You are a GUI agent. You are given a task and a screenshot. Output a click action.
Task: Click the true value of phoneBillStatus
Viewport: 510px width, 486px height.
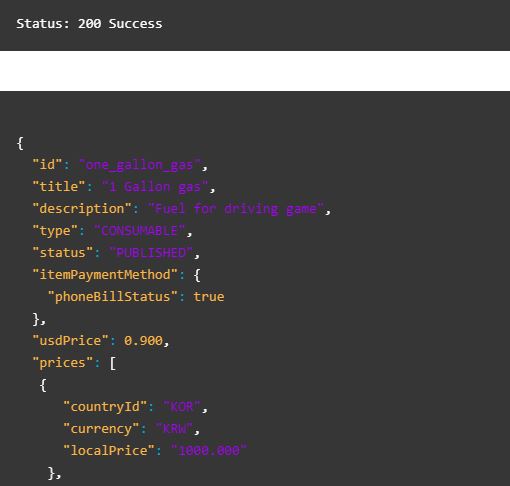click(209, 297)
